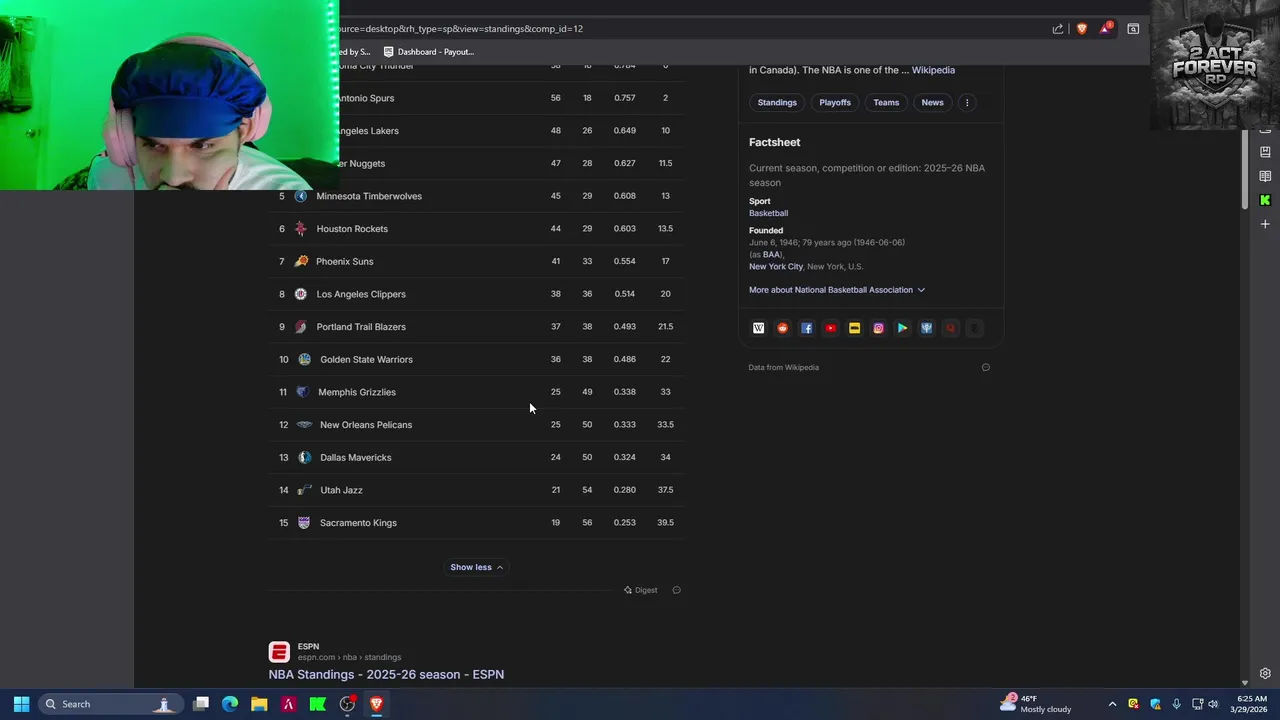Click the Brave browser taskbar icon
Viewport: 1280px width, 720px height.
pos(376,704)
